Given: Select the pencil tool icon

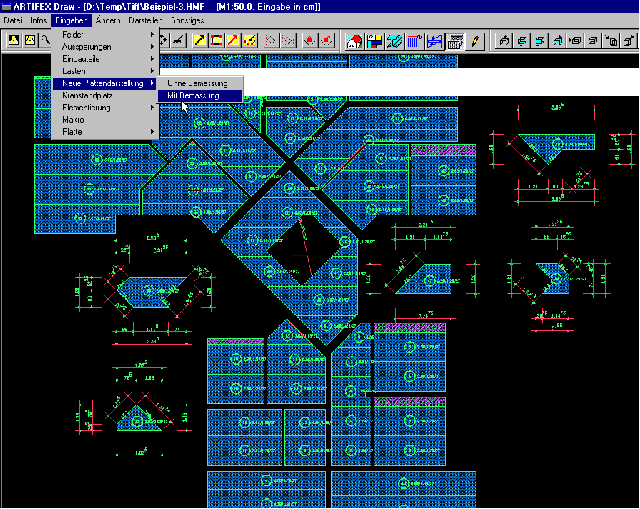Looking at the screenshot, I should pyautogui.click(x=476, y=40).
